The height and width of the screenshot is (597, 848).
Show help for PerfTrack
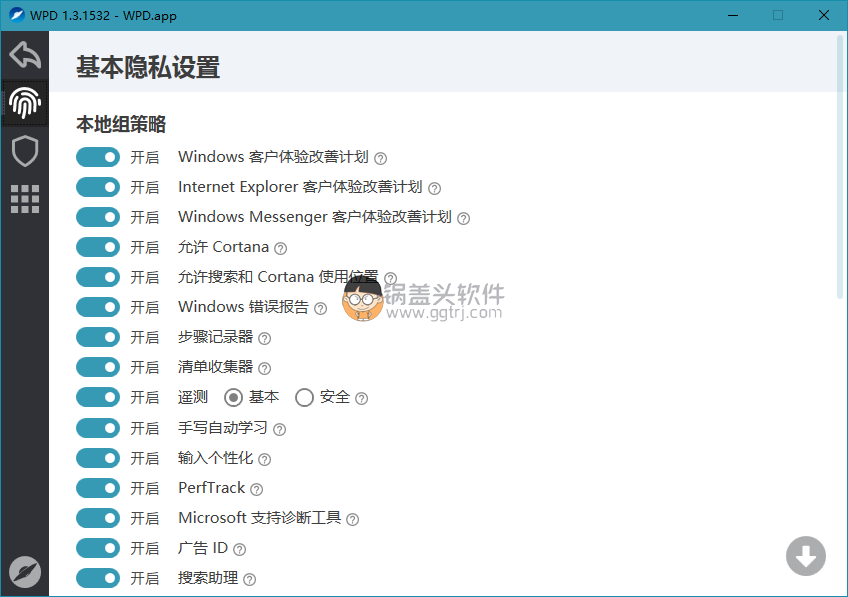click(x=256, y=489)
